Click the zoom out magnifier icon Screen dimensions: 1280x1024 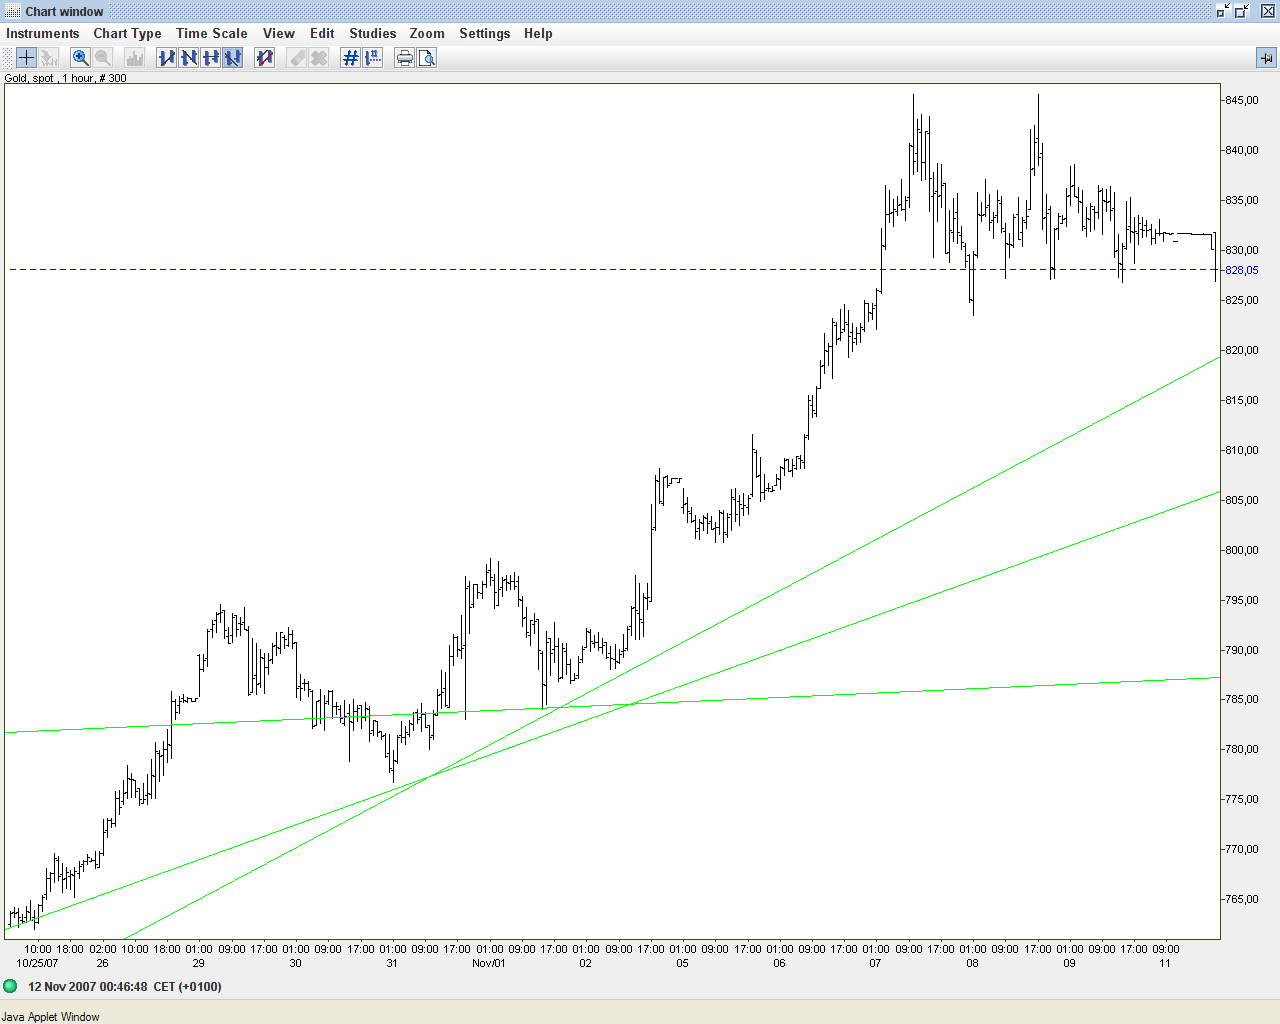(x=103, y=58)
